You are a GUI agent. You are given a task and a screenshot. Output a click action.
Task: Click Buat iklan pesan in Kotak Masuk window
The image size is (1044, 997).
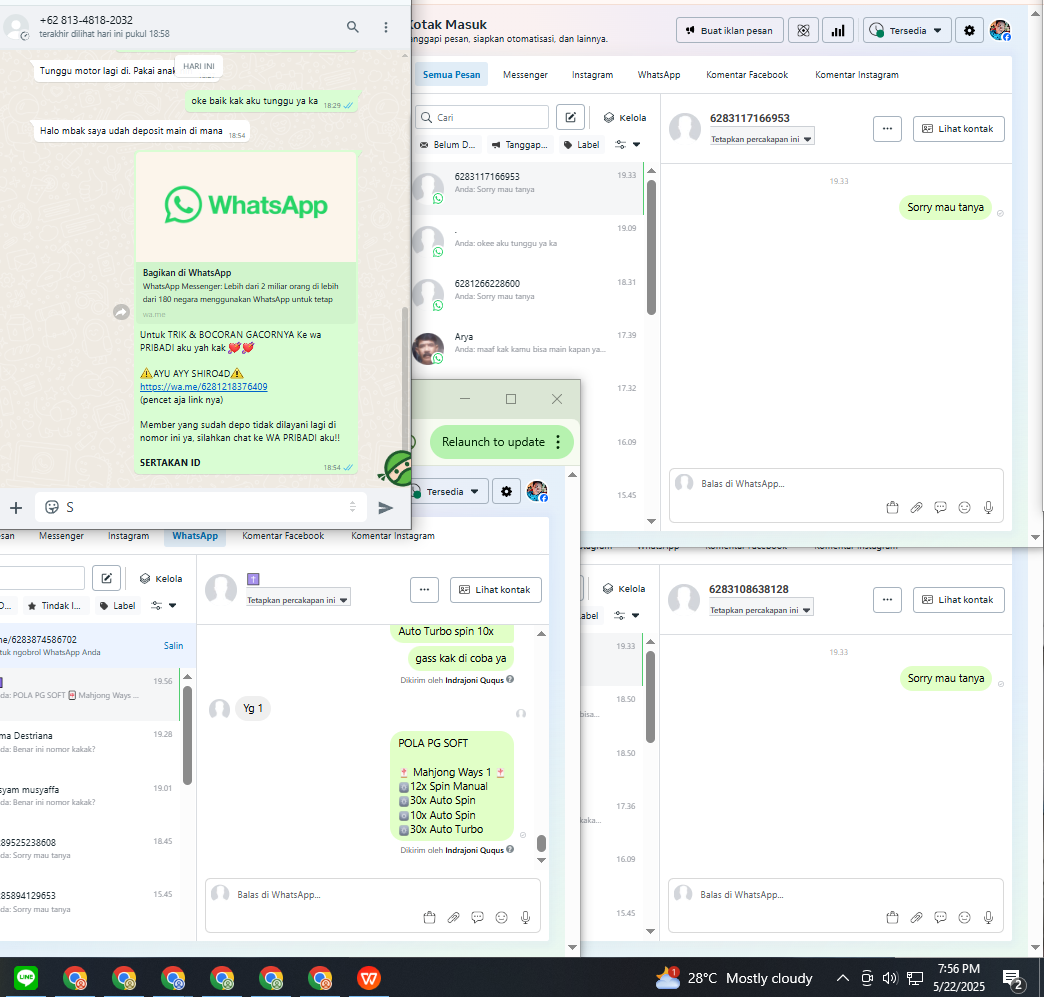point(730,31)
